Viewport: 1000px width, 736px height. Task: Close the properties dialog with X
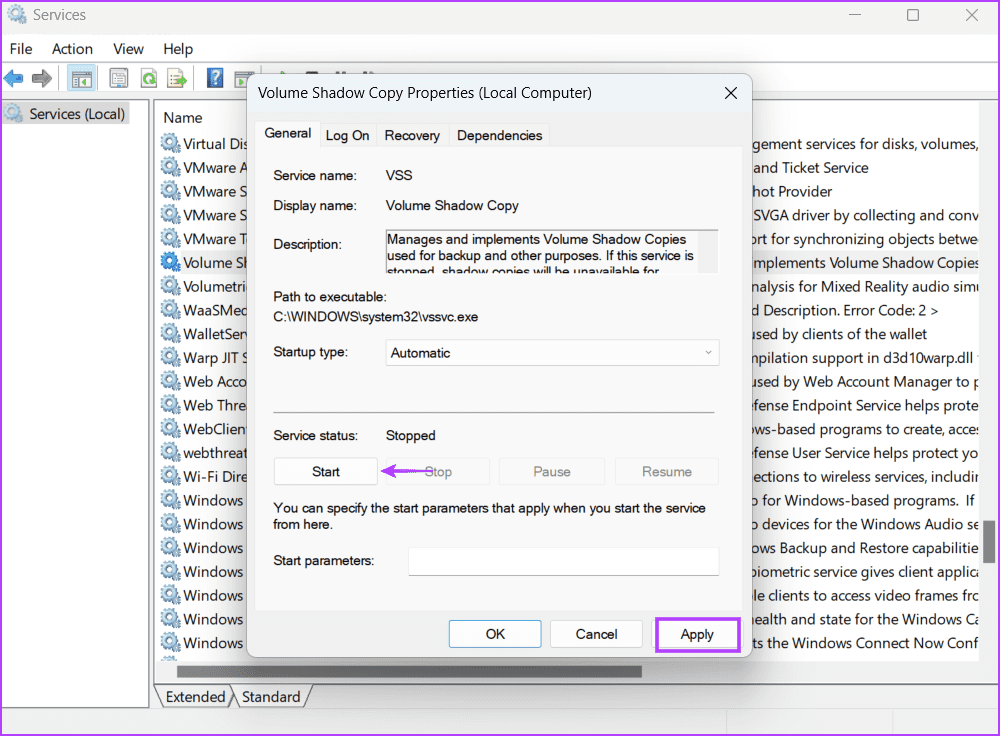point(731,93)
